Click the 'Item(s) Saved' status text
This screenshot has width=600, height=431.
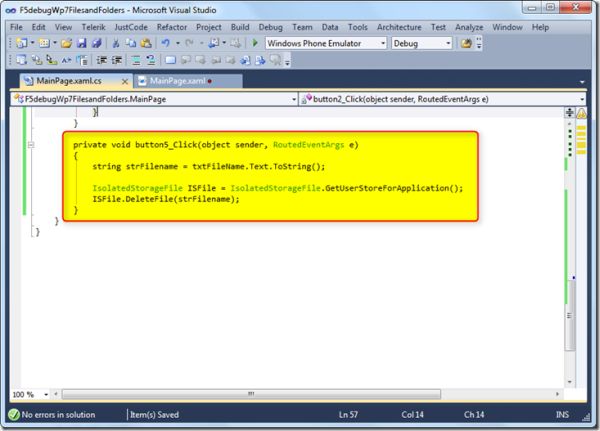154,415
